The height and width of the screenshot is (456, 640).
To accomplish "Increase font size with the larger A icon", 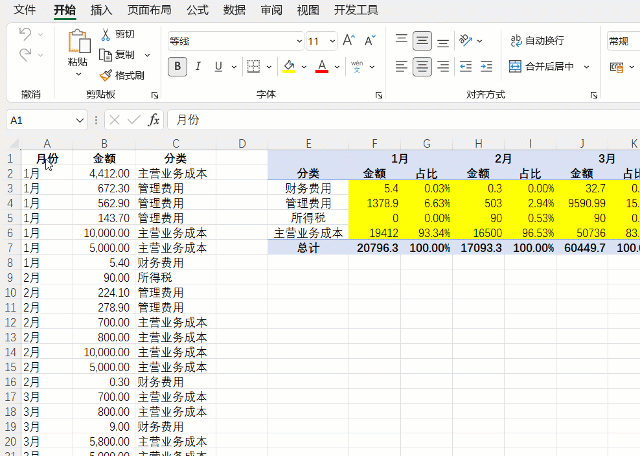I will (x=348, y=41).
